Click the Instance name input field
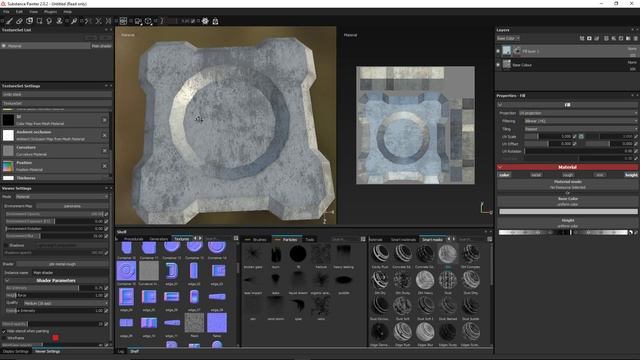 point(70,273)
